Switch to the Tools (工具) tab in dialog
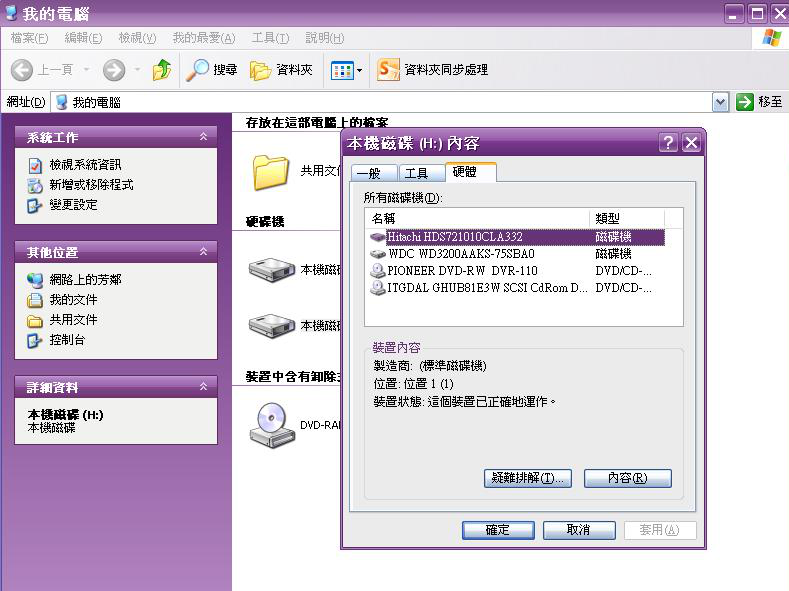 [421, 173]
